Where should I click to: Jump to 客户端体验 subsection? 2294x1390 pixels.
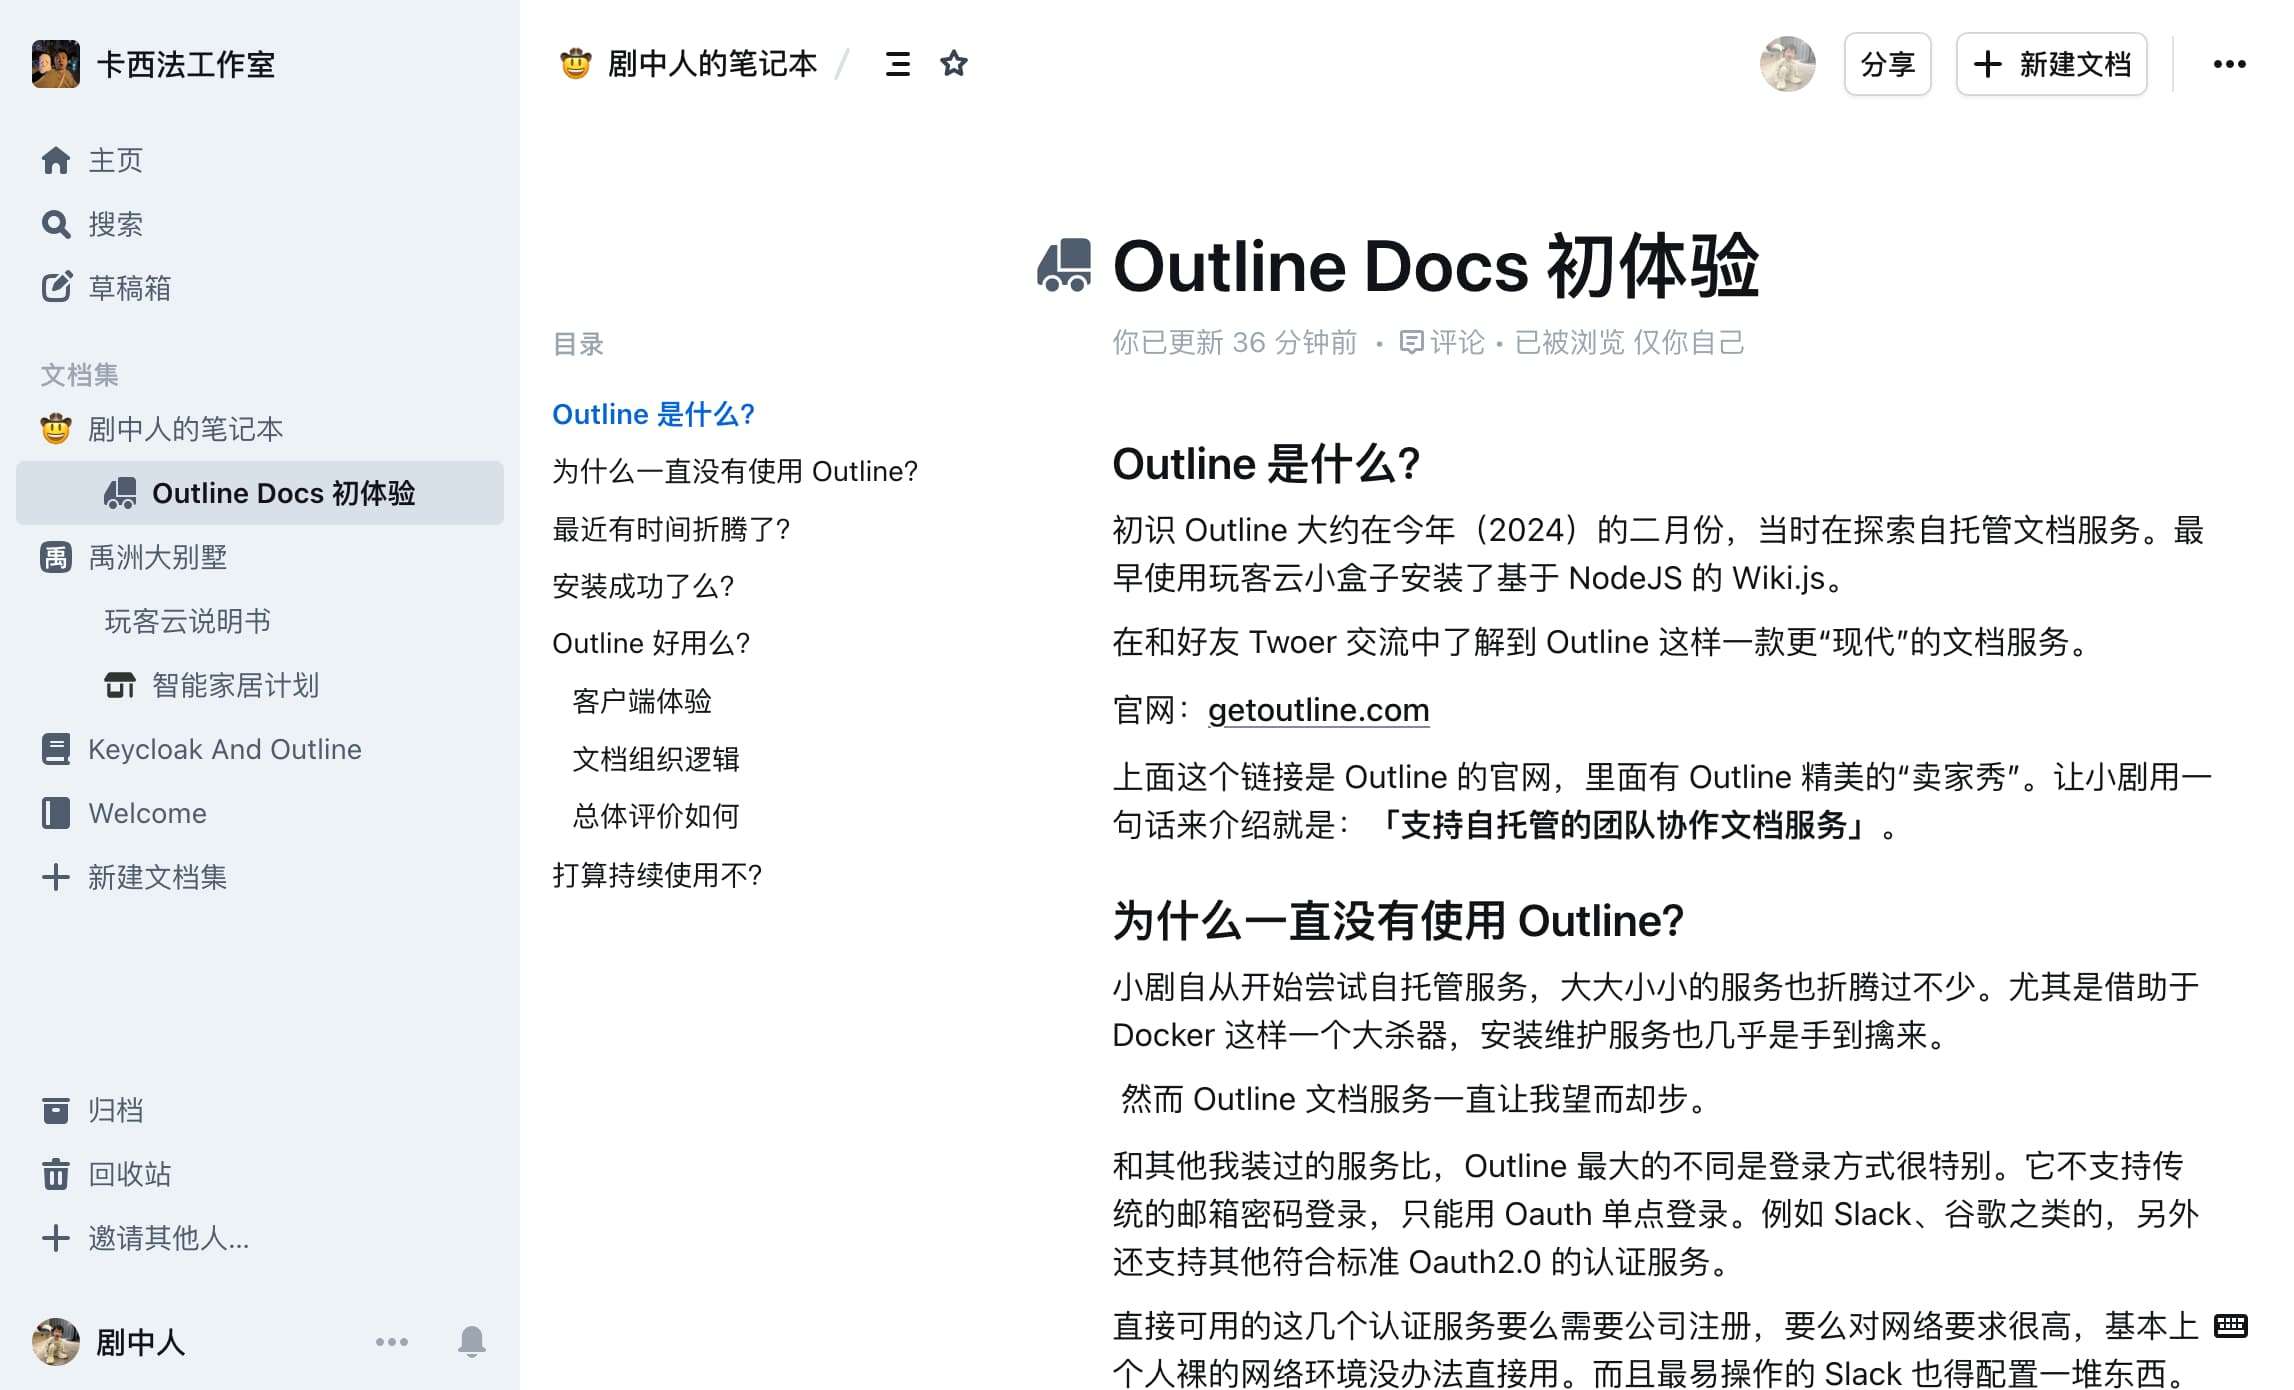pyautogui.click(x=642, y=701)
